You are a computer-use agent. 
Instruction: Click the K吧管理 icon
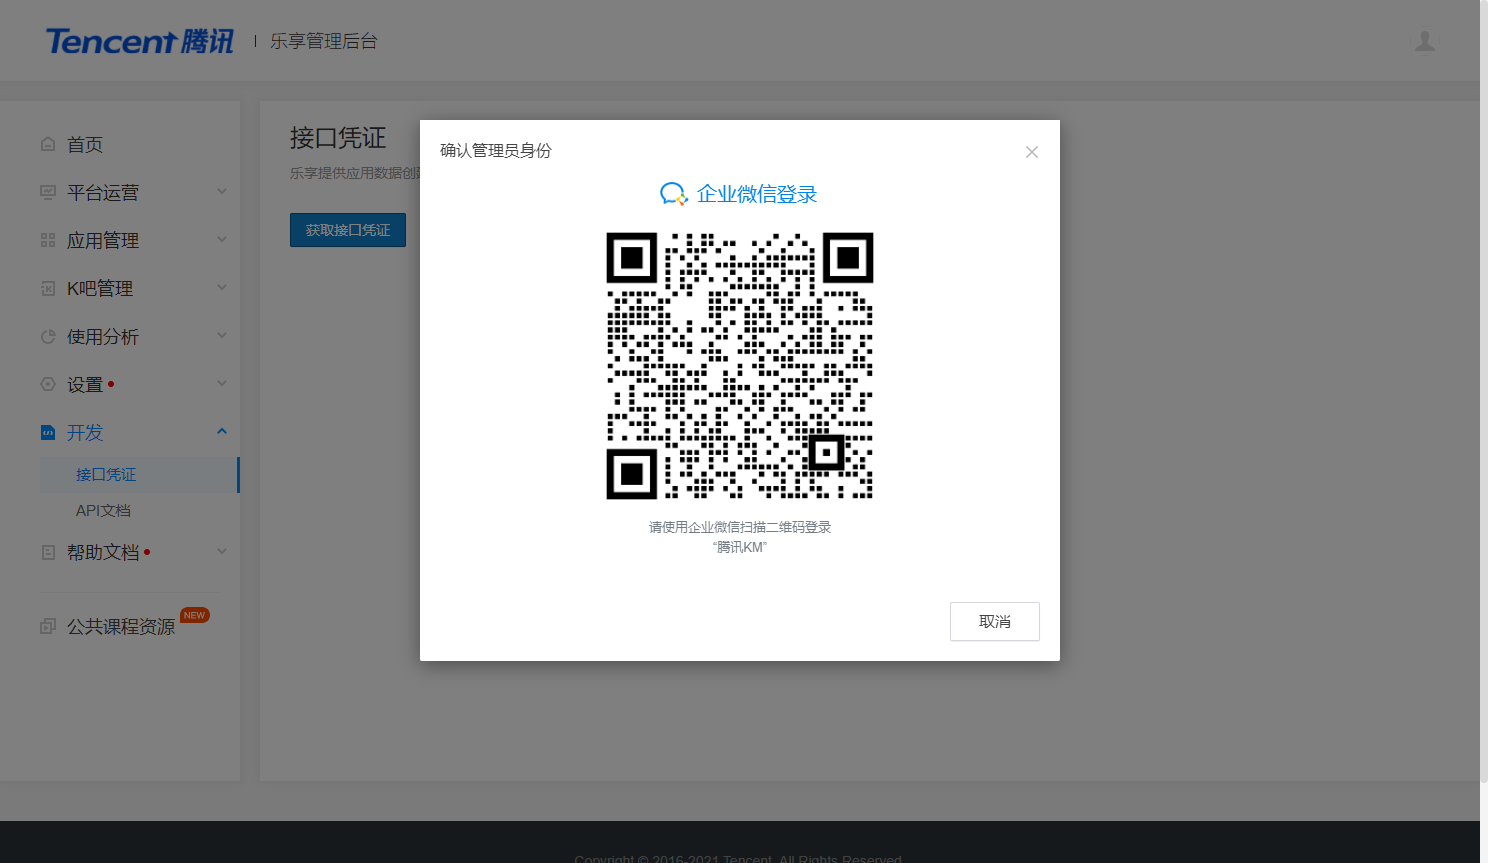[x=48, y=288]
